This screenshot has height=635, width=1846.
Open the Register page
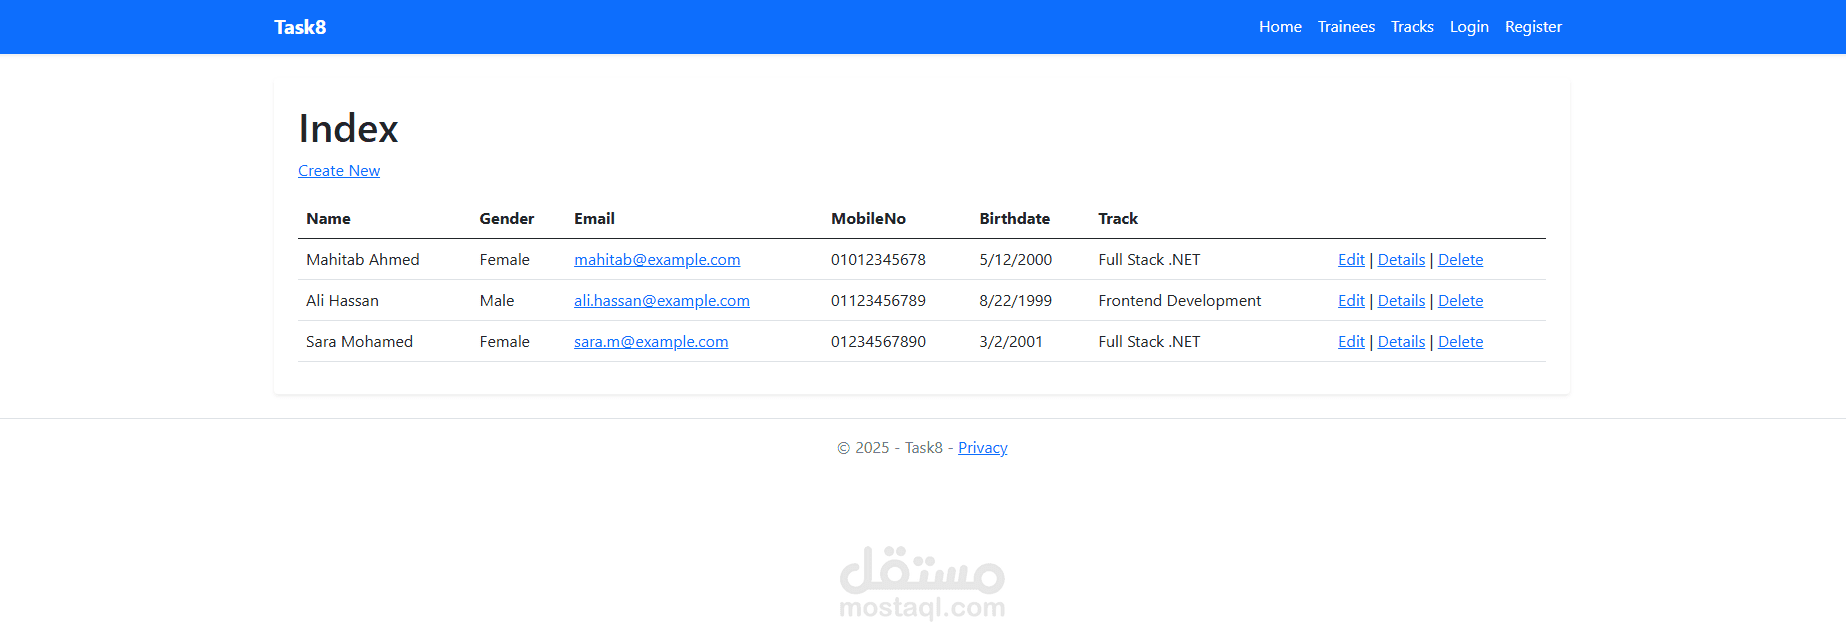[x=1533, y=27]
